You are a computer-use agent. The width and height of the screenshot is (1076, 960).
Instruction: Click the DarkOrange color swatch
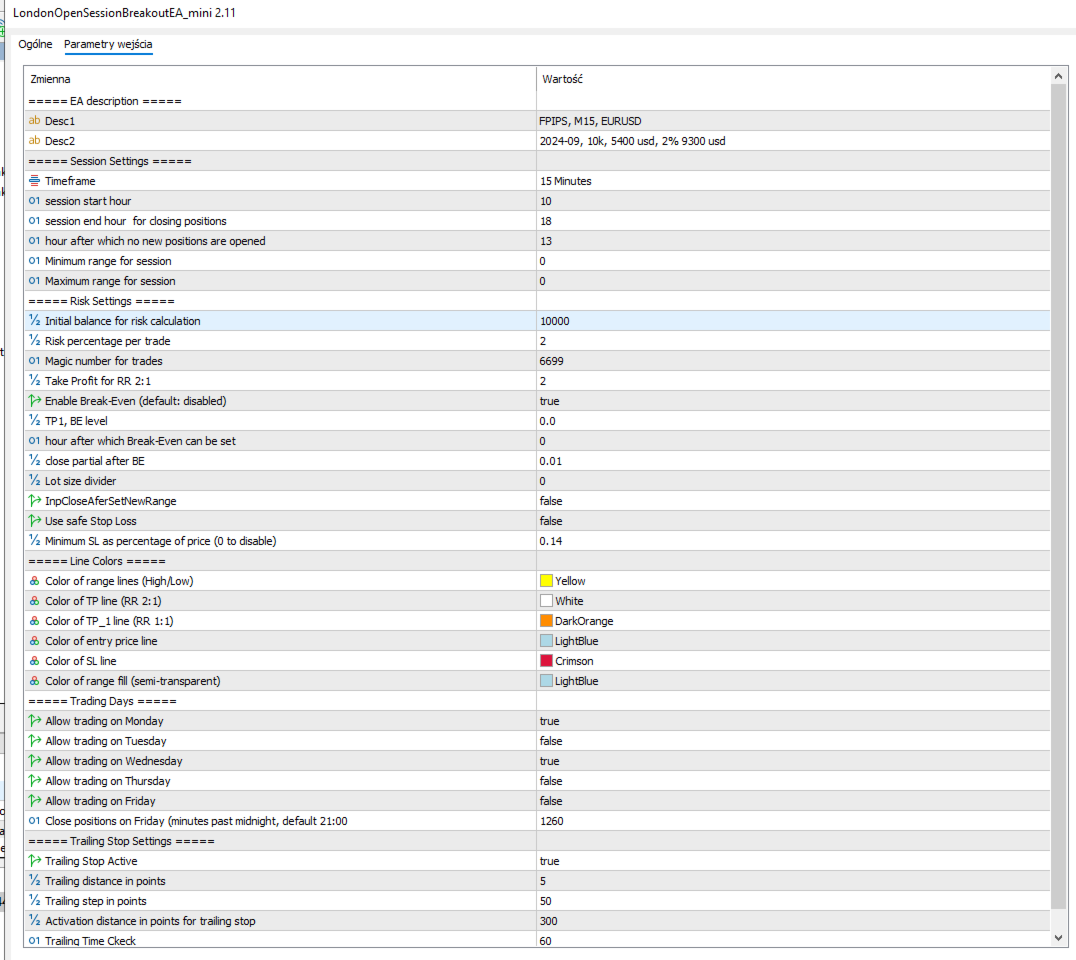pos(546,620)
